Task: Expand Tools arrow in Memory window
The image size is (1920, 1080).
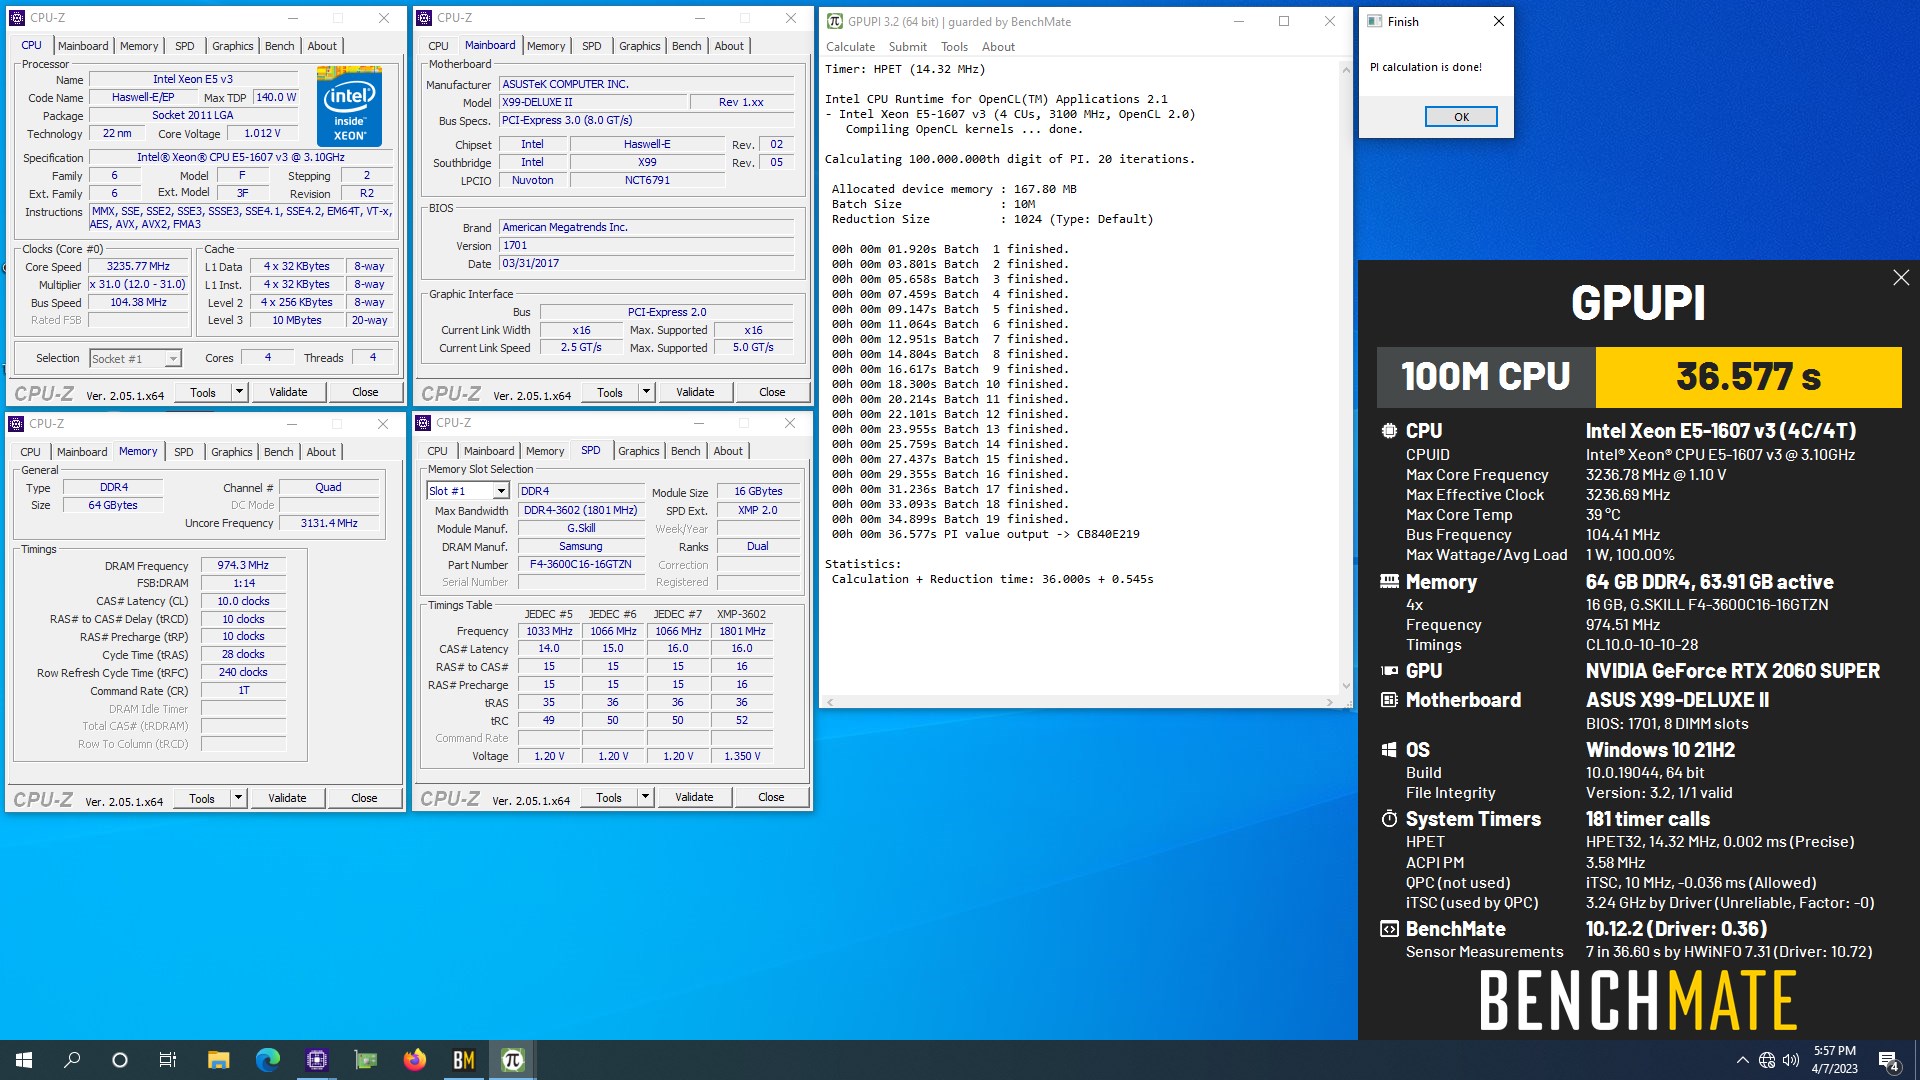Action: [238, 798]
